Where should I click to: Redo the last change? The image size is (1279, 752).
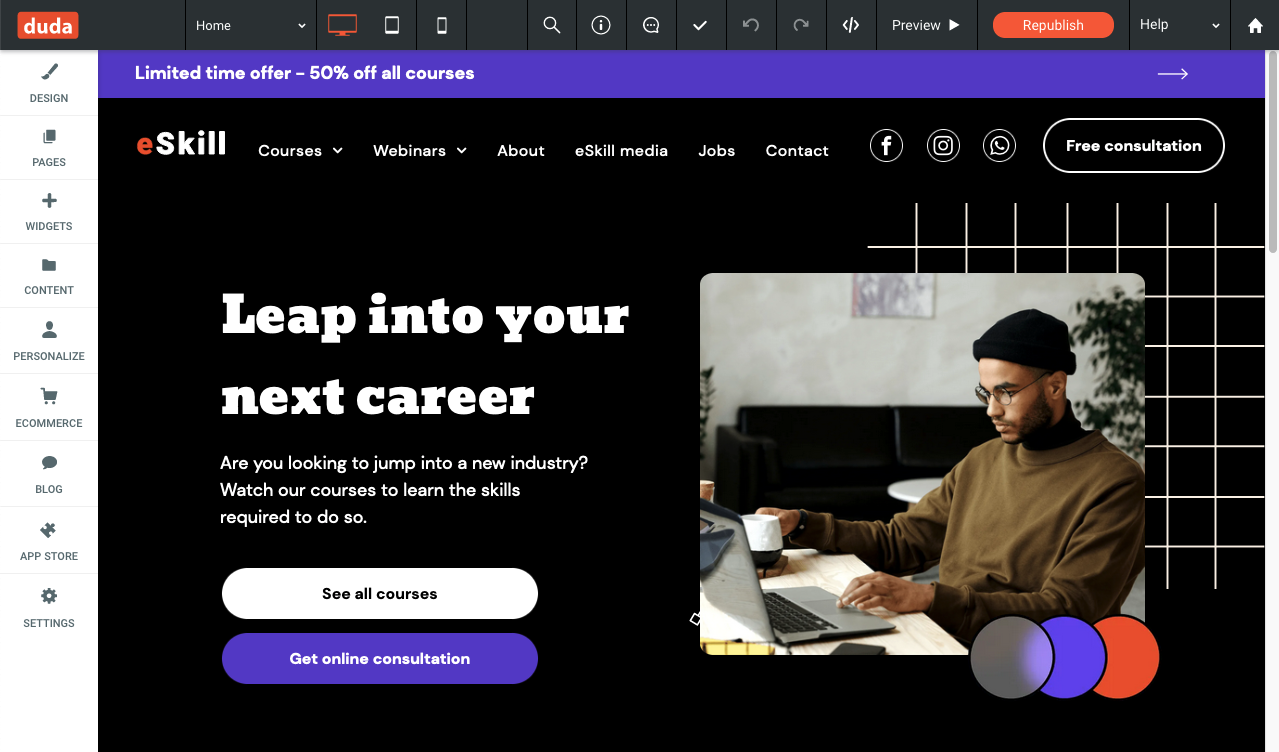[x=801, y=25]
